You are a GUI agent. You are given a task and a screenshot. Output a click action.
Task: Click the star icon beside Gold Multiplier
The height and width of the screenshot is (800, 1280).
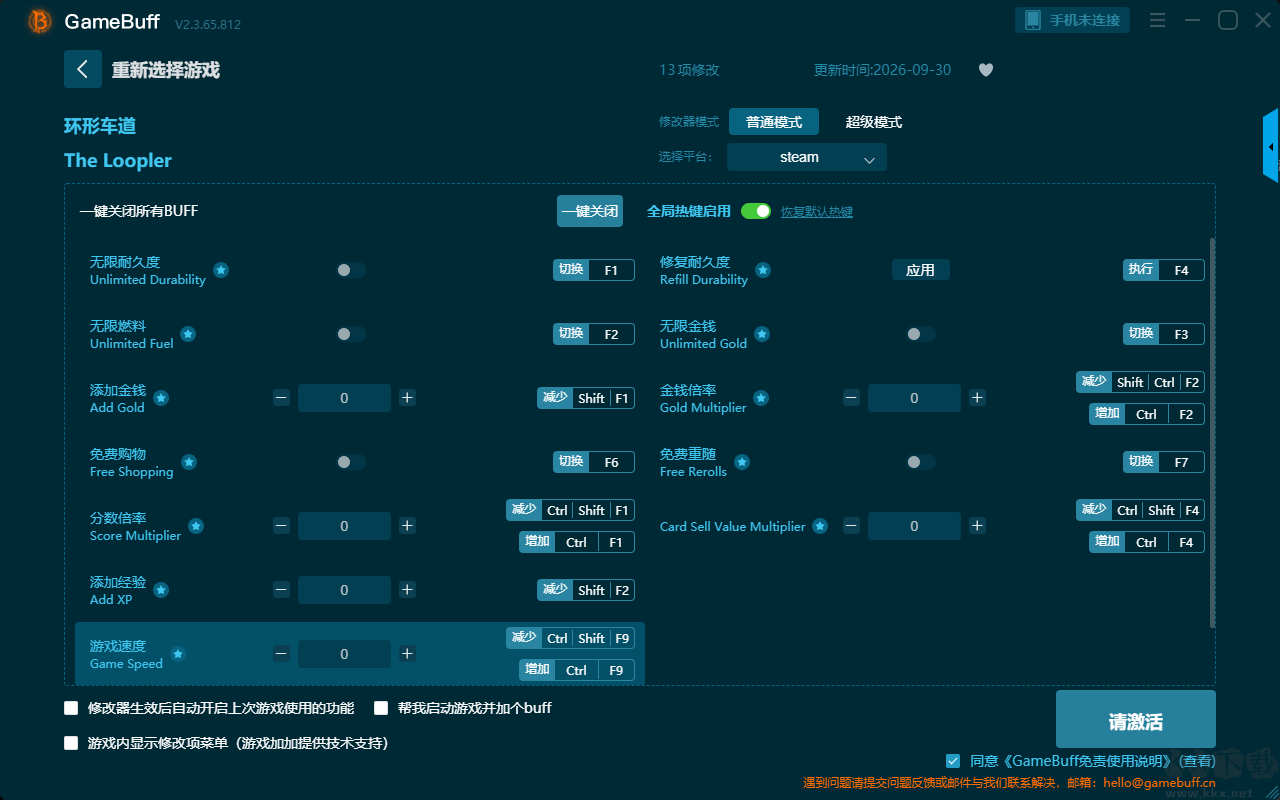click(x=761, y=398)
